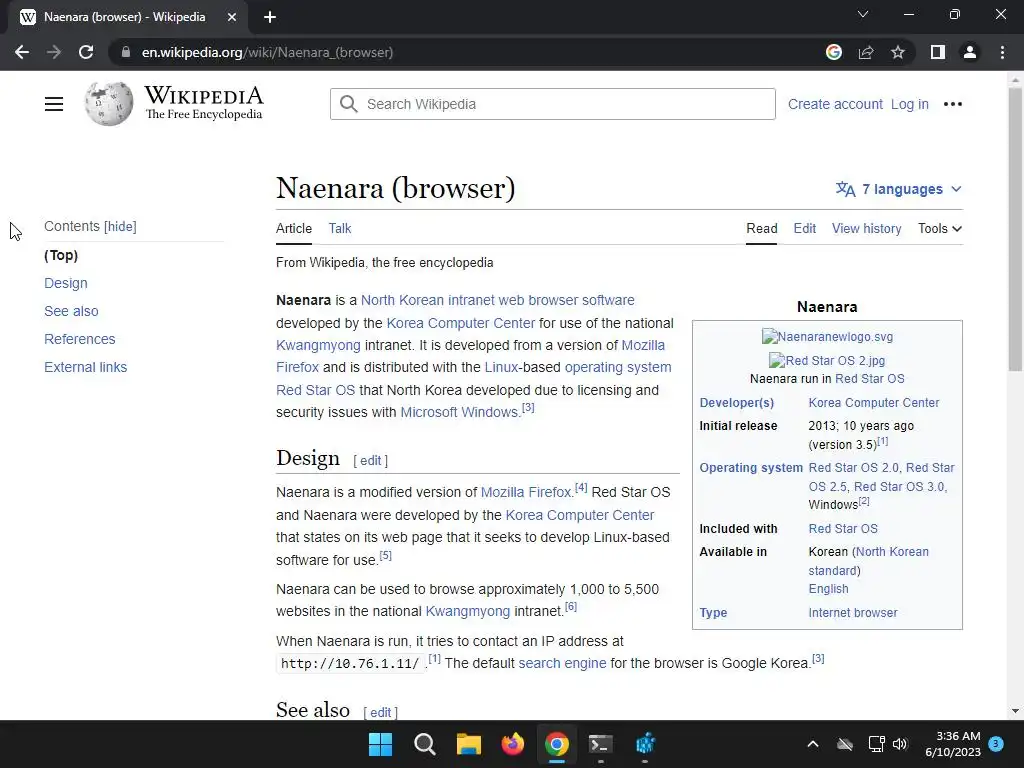Click the network tray icon
The width and height of the screenshot is (1024, 768).
tap(876, 744)
